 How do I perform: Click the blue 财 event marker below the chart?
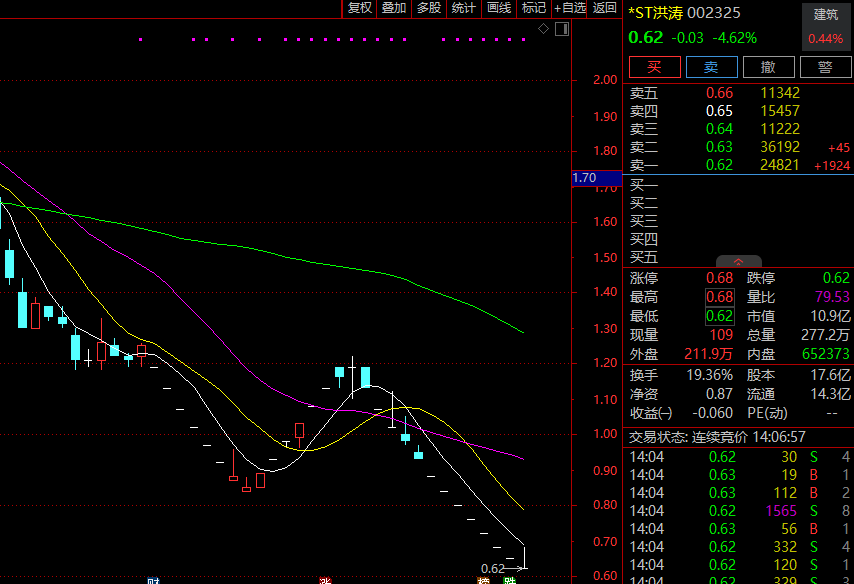coord(153,581)
